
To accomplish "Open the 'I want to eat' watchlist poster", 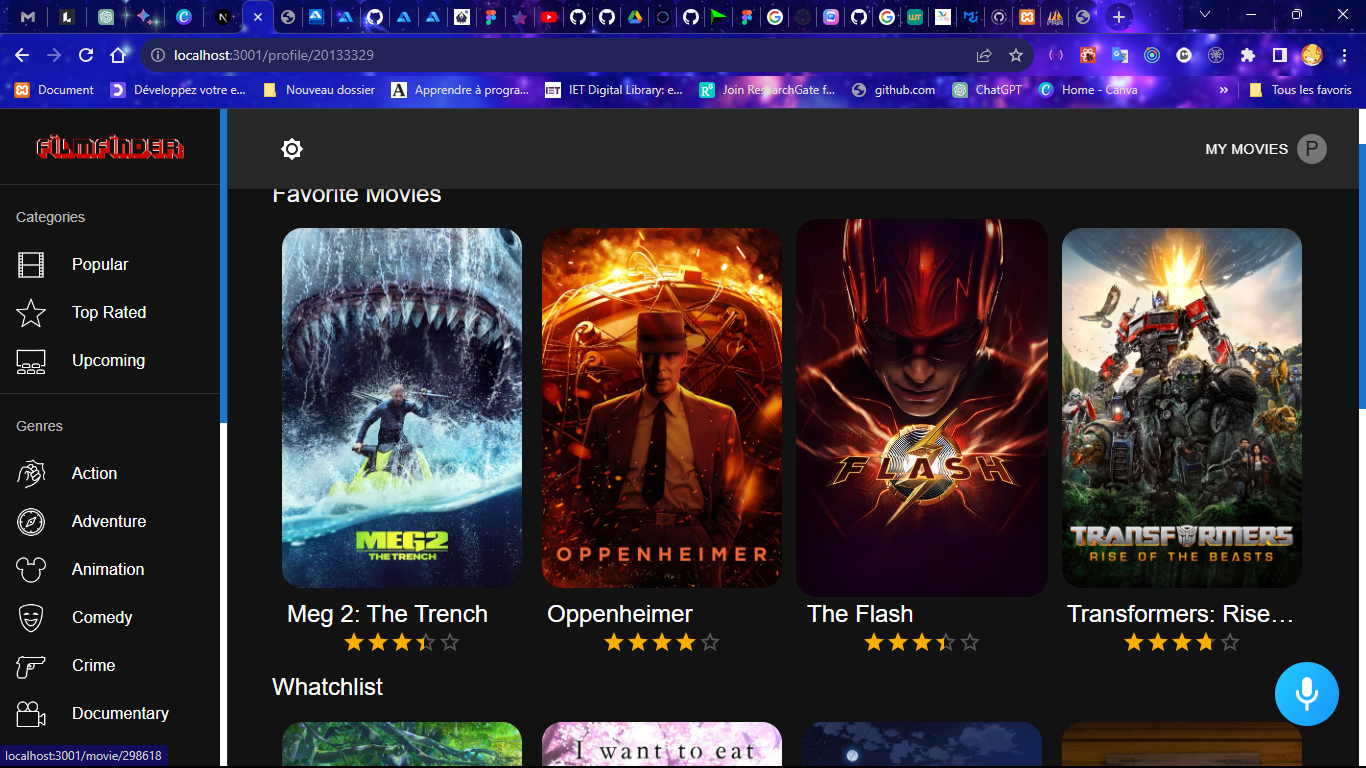I will 662,745.
